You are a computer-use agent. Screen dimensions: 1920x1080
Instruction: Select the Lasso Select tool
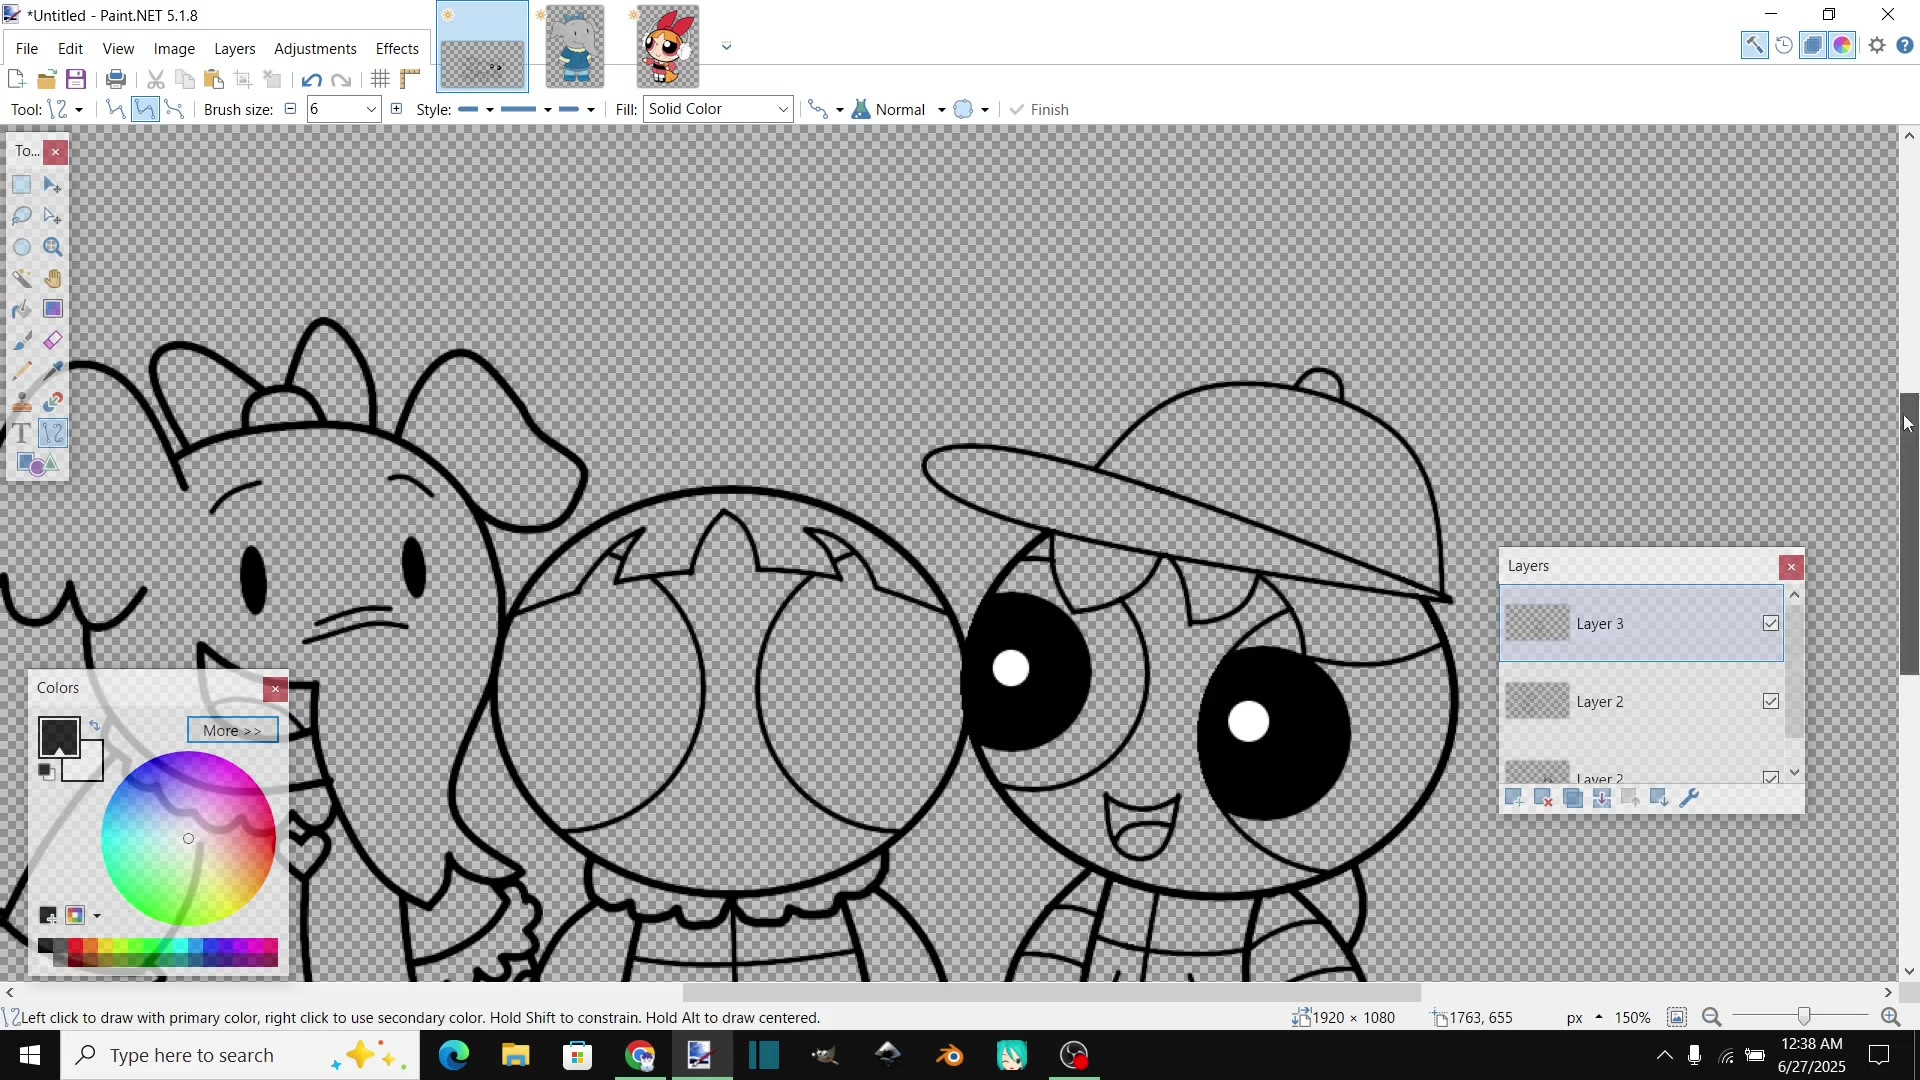pyautogui.click(x=22, y=216)
